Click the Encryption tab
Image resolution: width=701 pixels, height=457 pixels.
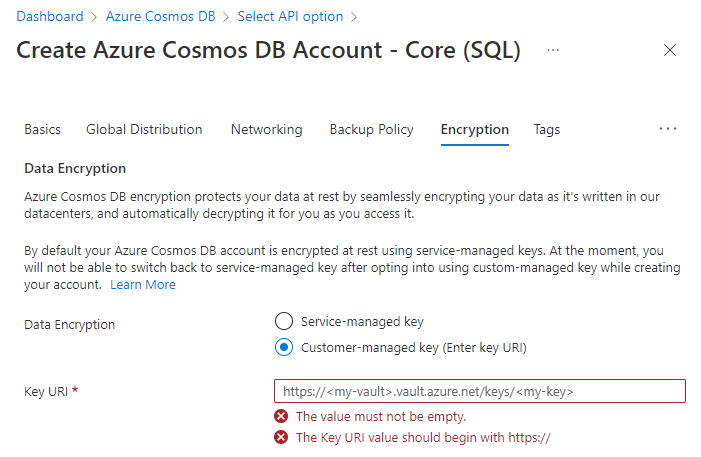[474, 129]
